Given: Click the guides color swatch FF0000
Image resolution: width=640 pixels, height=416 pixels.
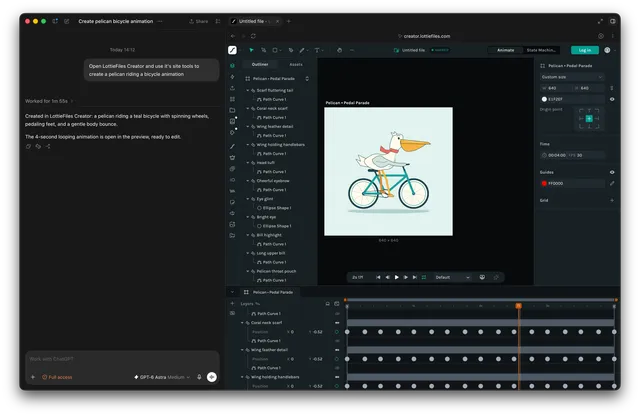Looking at the screenshot, I should tap(544, 183).
